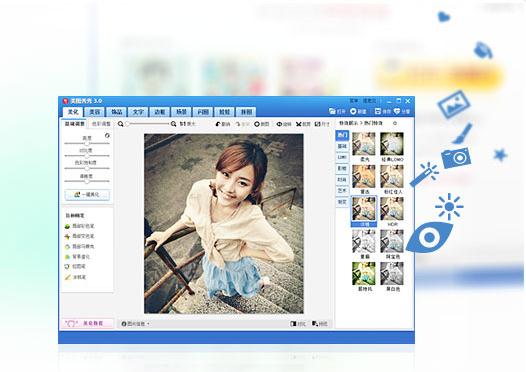Open the menu item in title bar
Screen dimensions: 526x372
click(354, 101)
